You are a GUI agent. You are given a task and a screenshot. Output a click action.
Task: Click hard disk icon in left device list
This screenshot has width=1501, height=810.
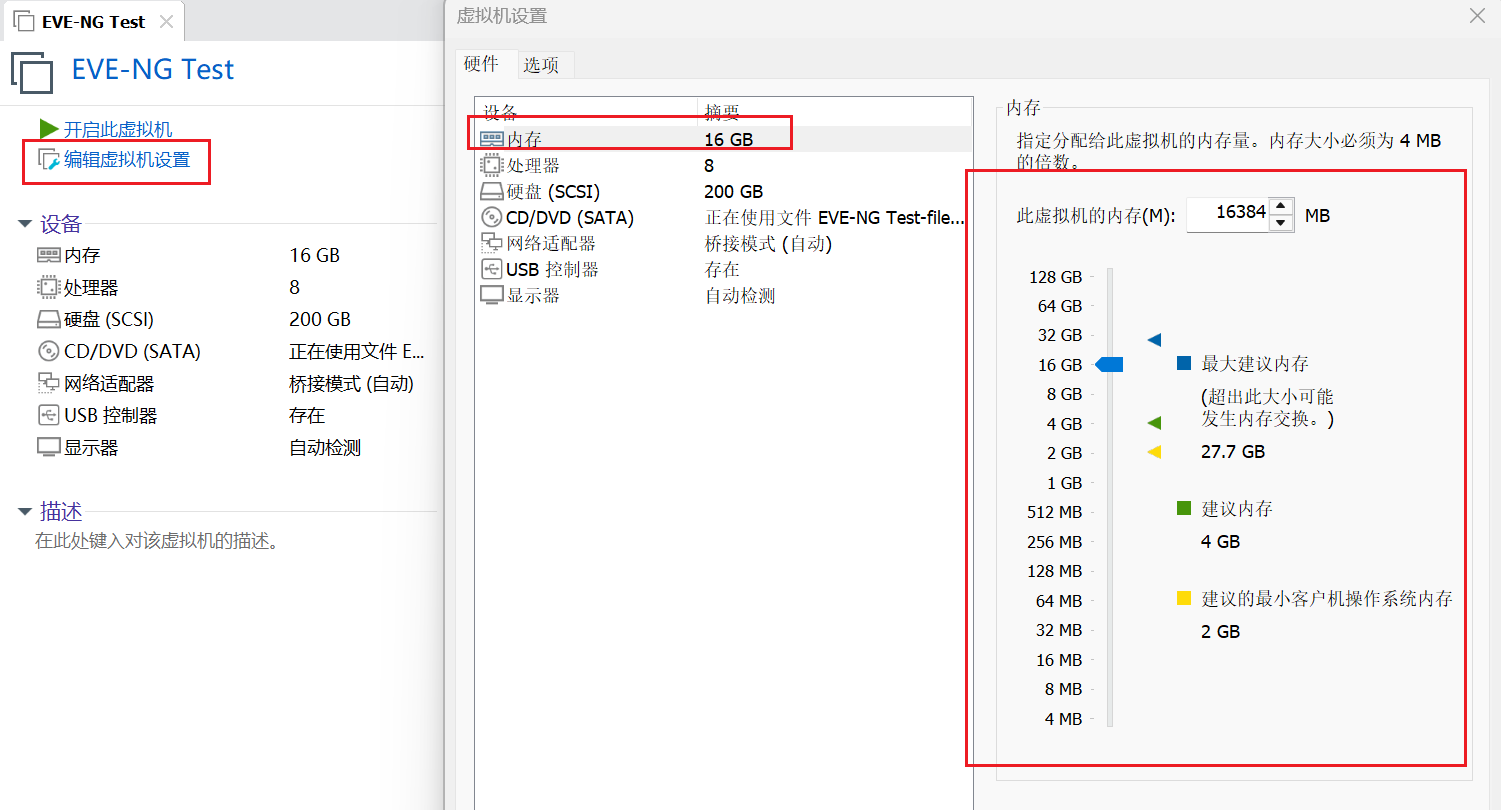point(49,320)
